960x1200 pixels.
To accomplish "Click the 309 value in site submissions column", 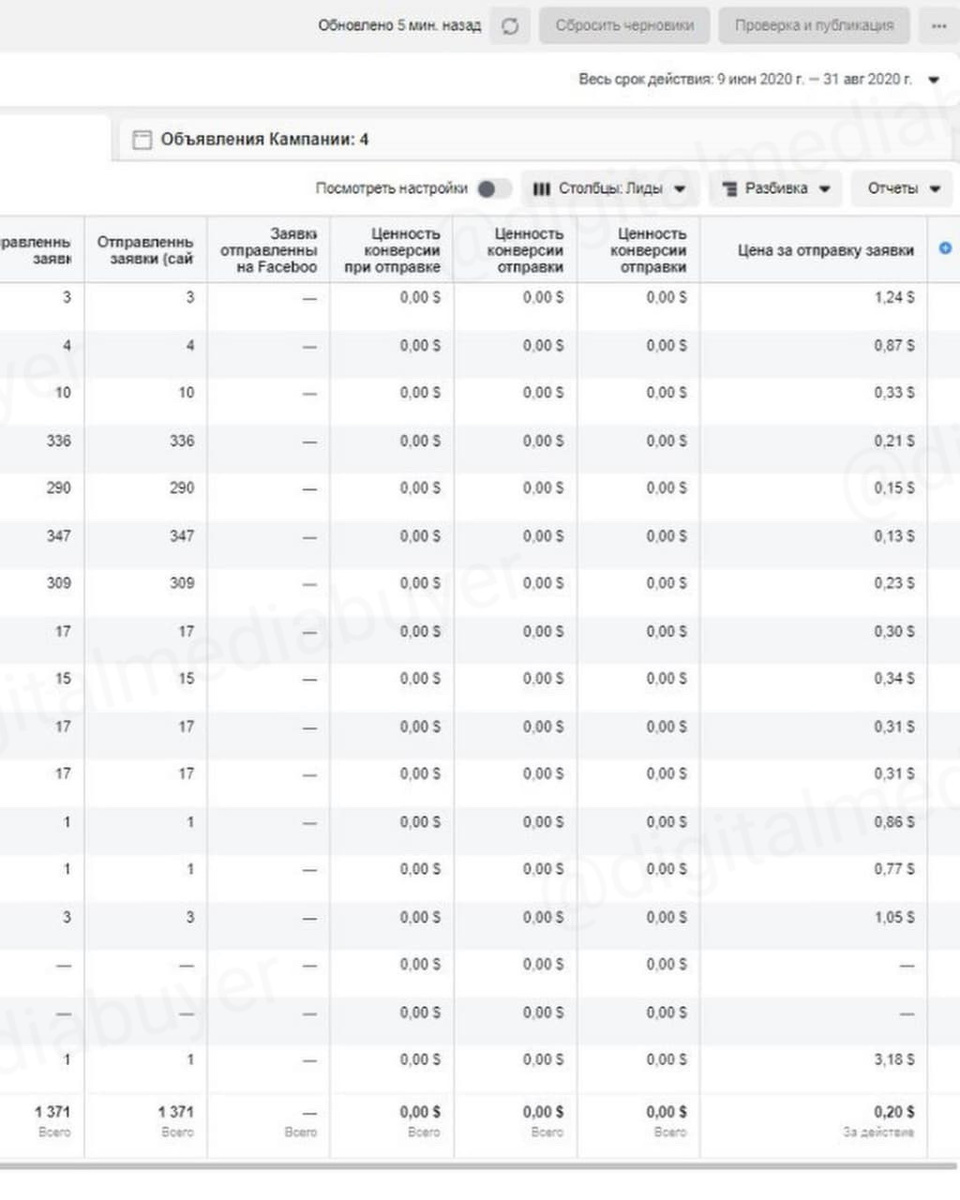I will coord(182,583).
